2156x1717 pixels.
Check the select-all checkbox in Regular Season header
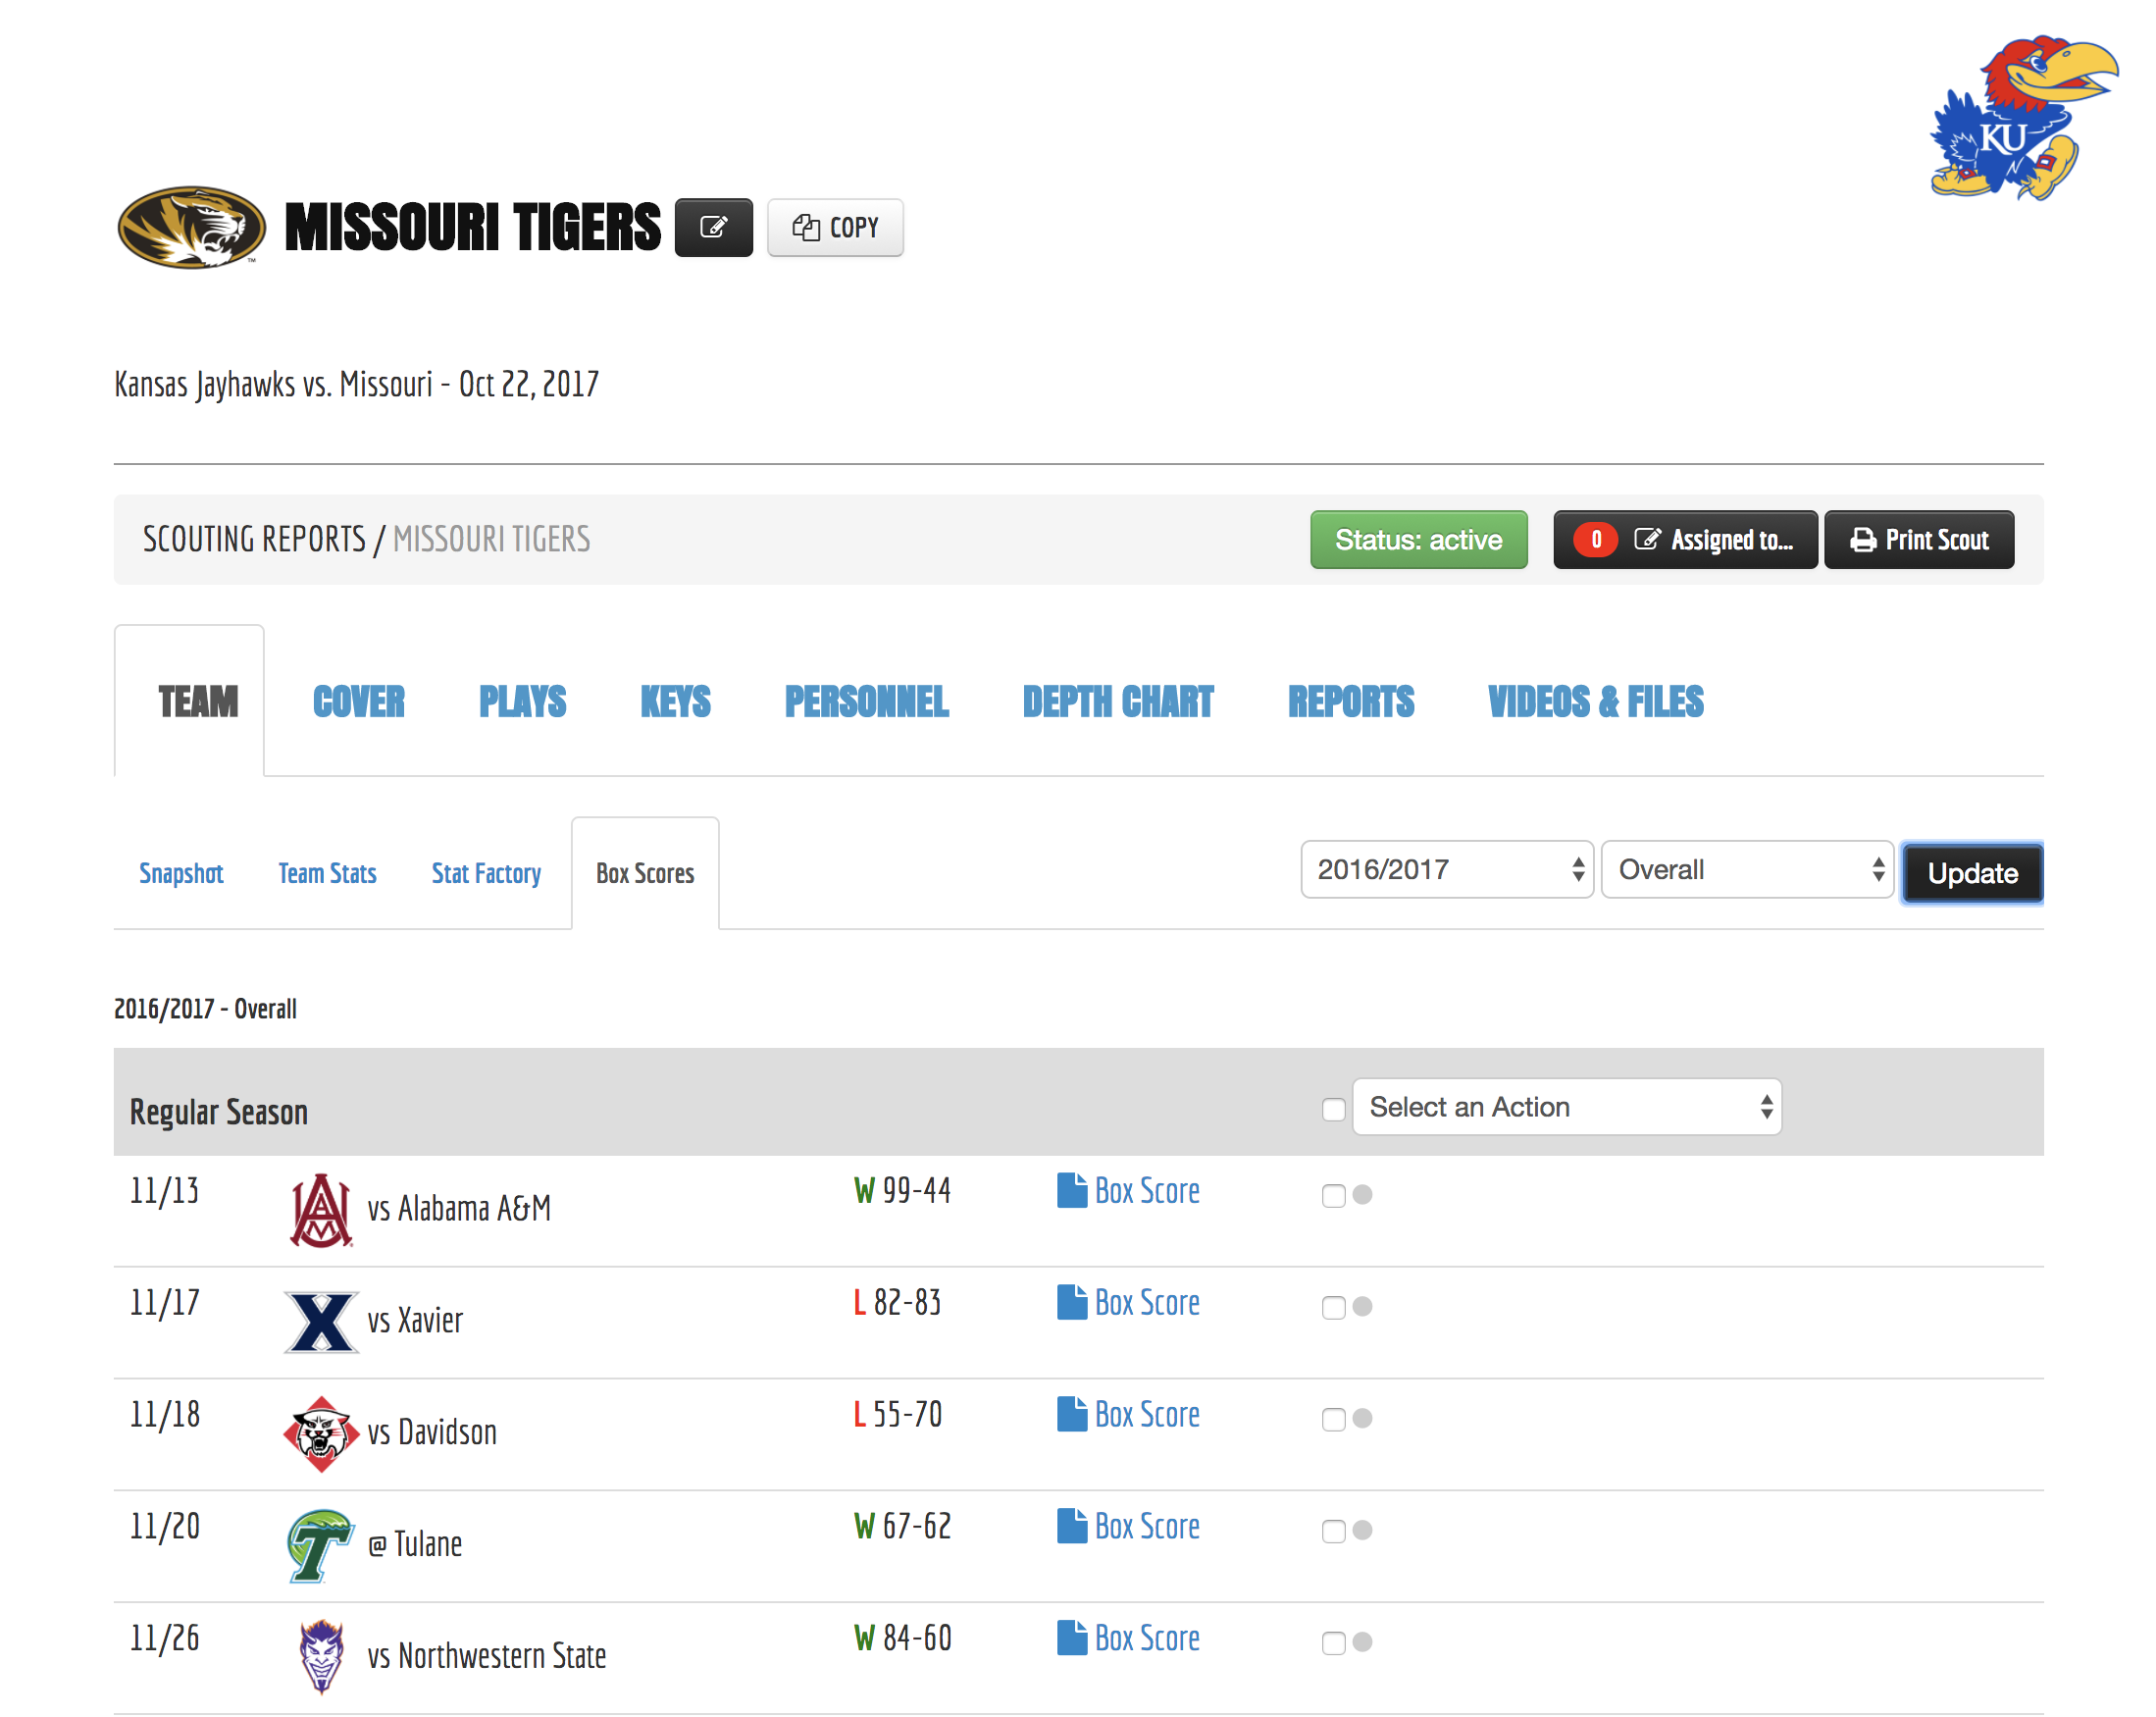tap(1333, 1109)
